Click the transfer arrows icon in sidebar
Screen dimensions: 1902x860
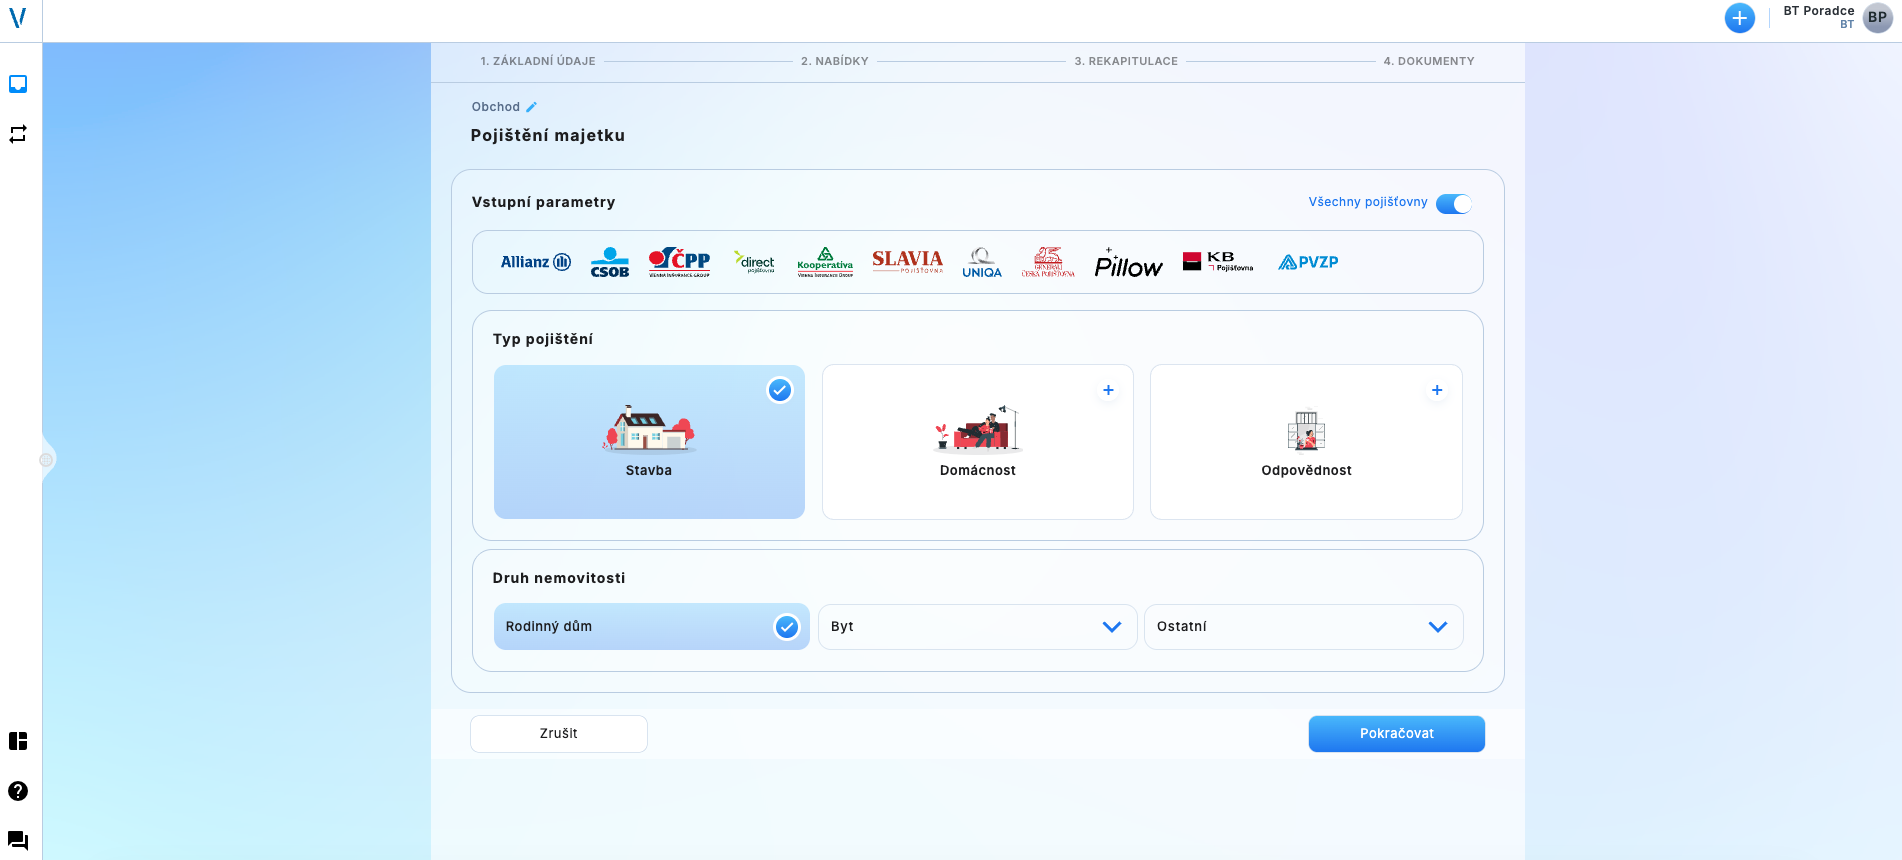point(18,134)
